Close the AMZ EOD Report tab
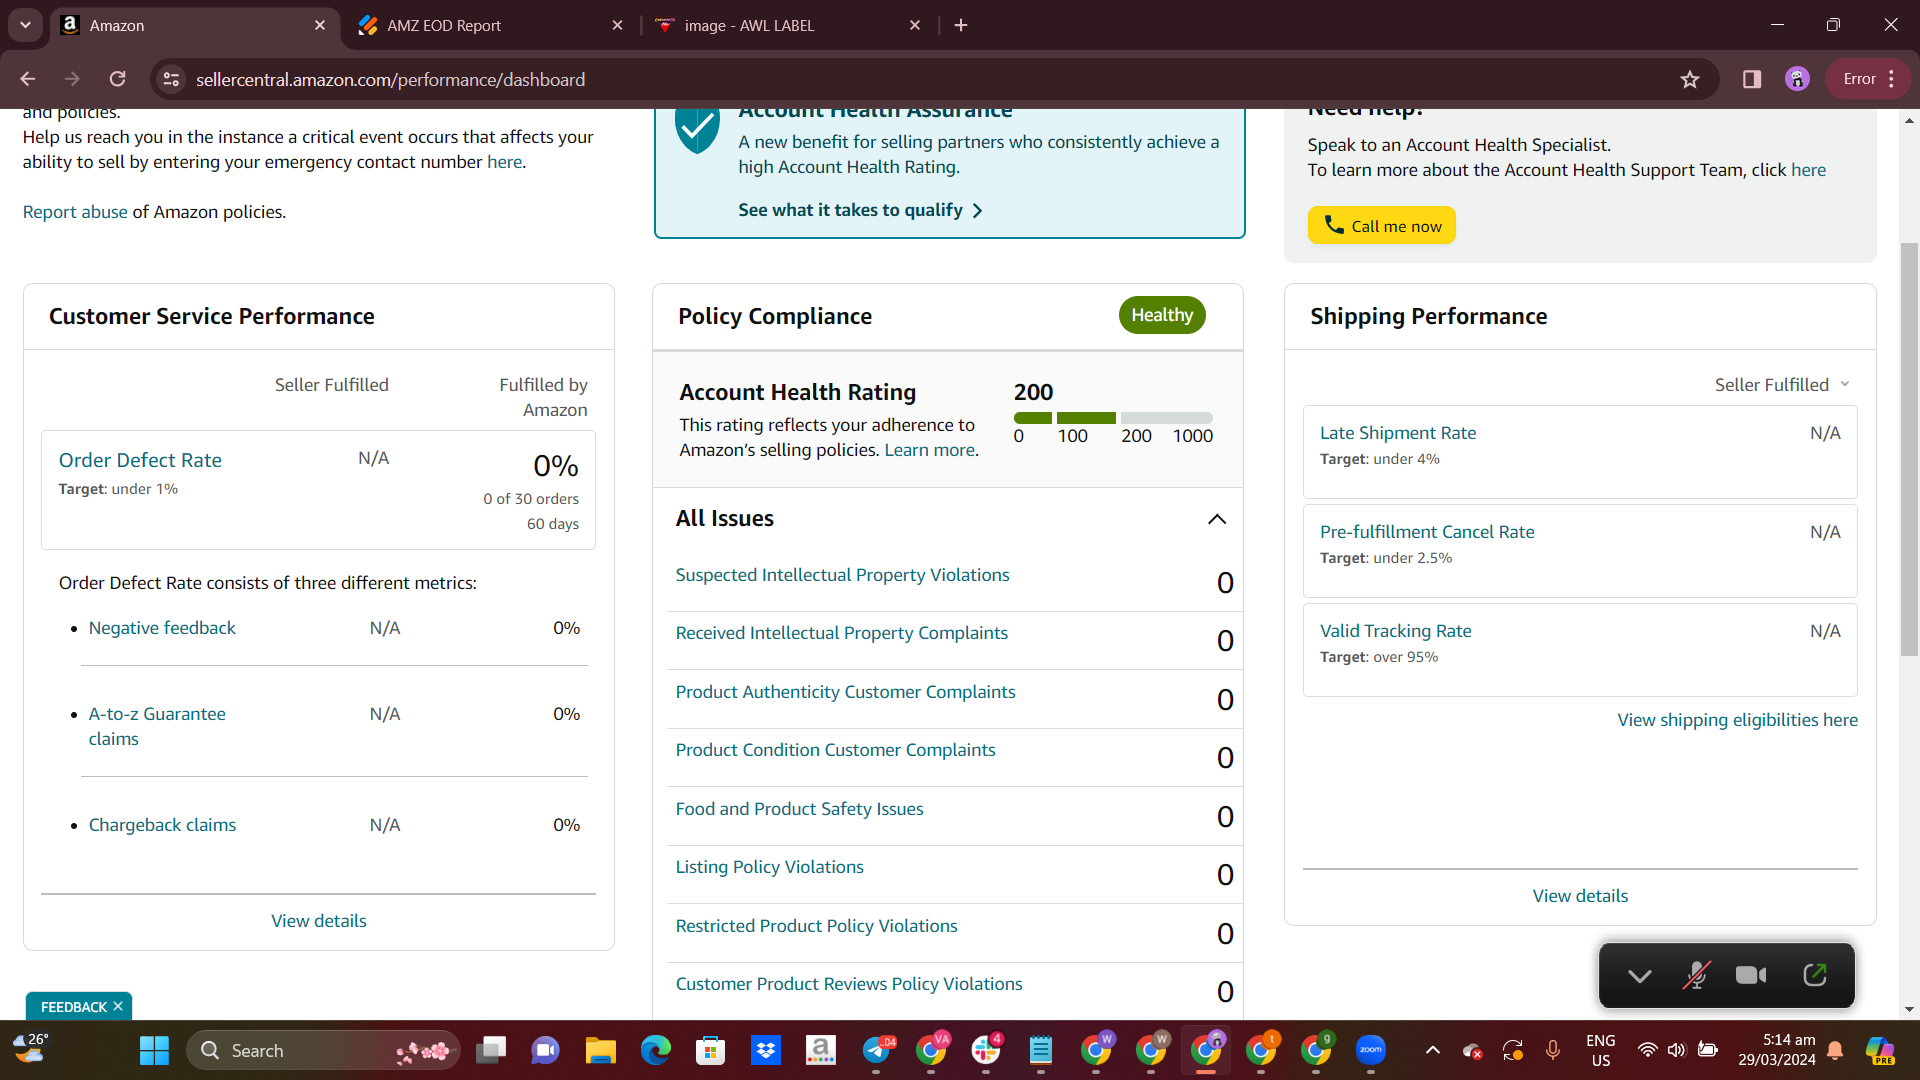This screenshot has width=1920, height=1080. pyautogui.click(x=618, y=25)
